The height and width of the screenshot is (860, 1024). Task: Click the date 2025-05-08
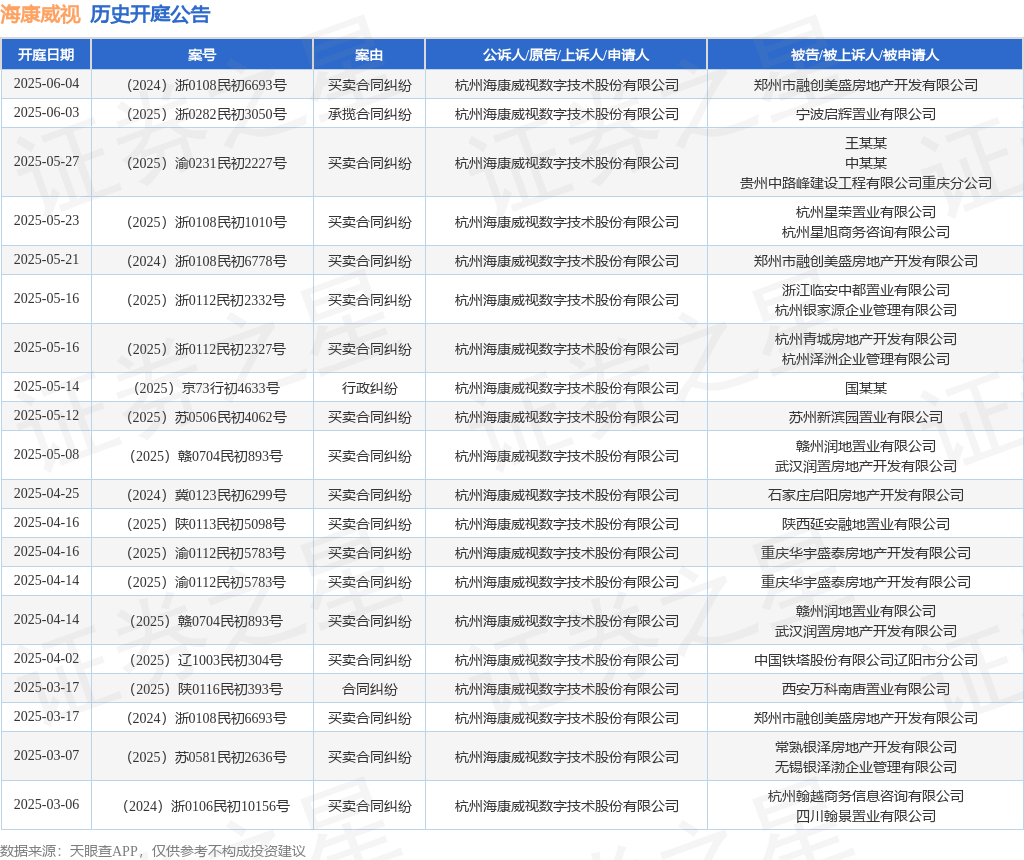[x=46, y=454]
